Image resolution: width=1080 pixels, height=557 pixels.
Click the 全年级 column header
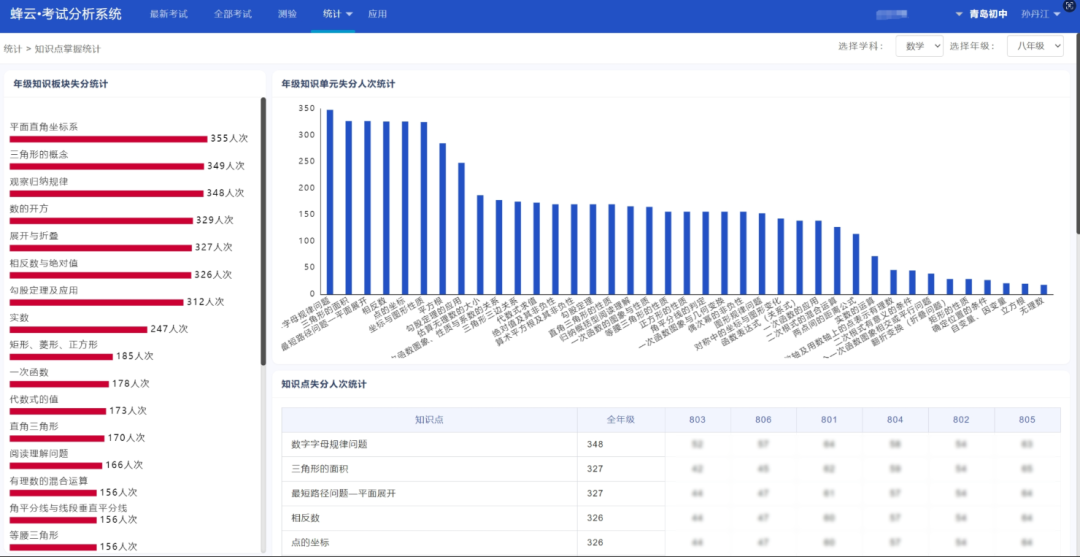[x=621, y=420]
